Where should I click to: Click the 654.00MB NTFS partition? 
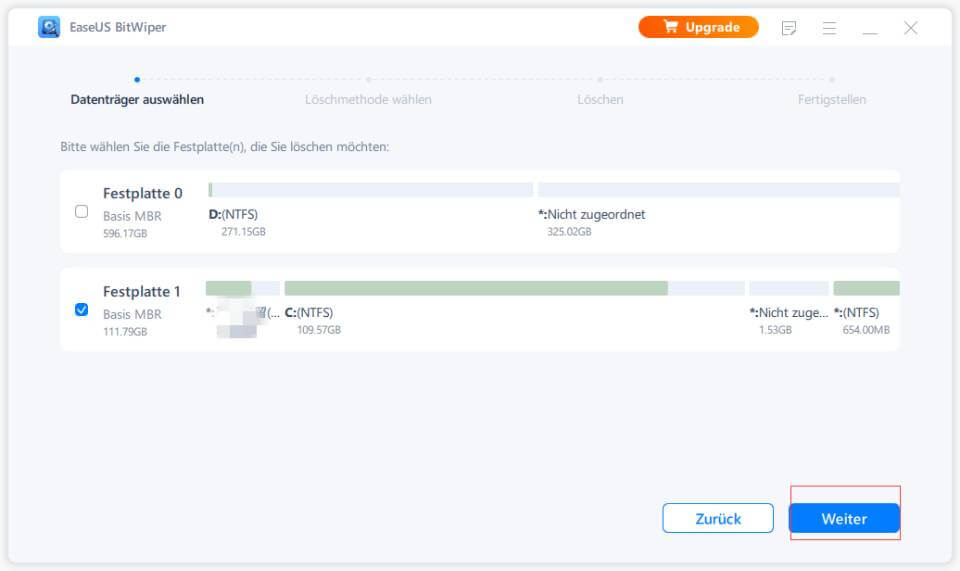pos(866,288)
